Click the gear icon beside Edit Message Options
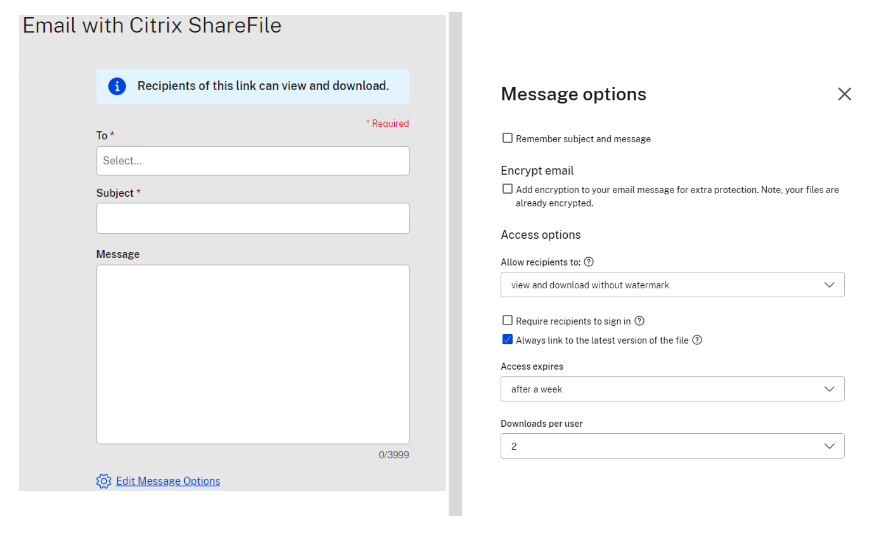 coord(104,481)
